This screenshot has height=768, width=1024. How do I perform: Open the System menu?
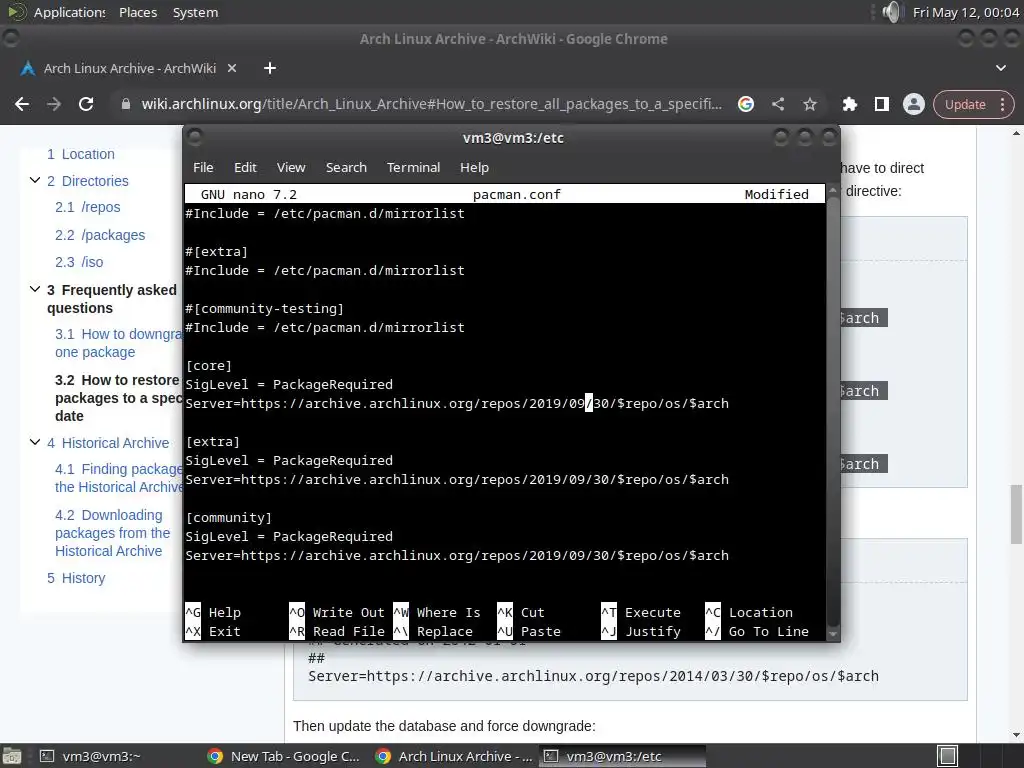pos(195,12)
